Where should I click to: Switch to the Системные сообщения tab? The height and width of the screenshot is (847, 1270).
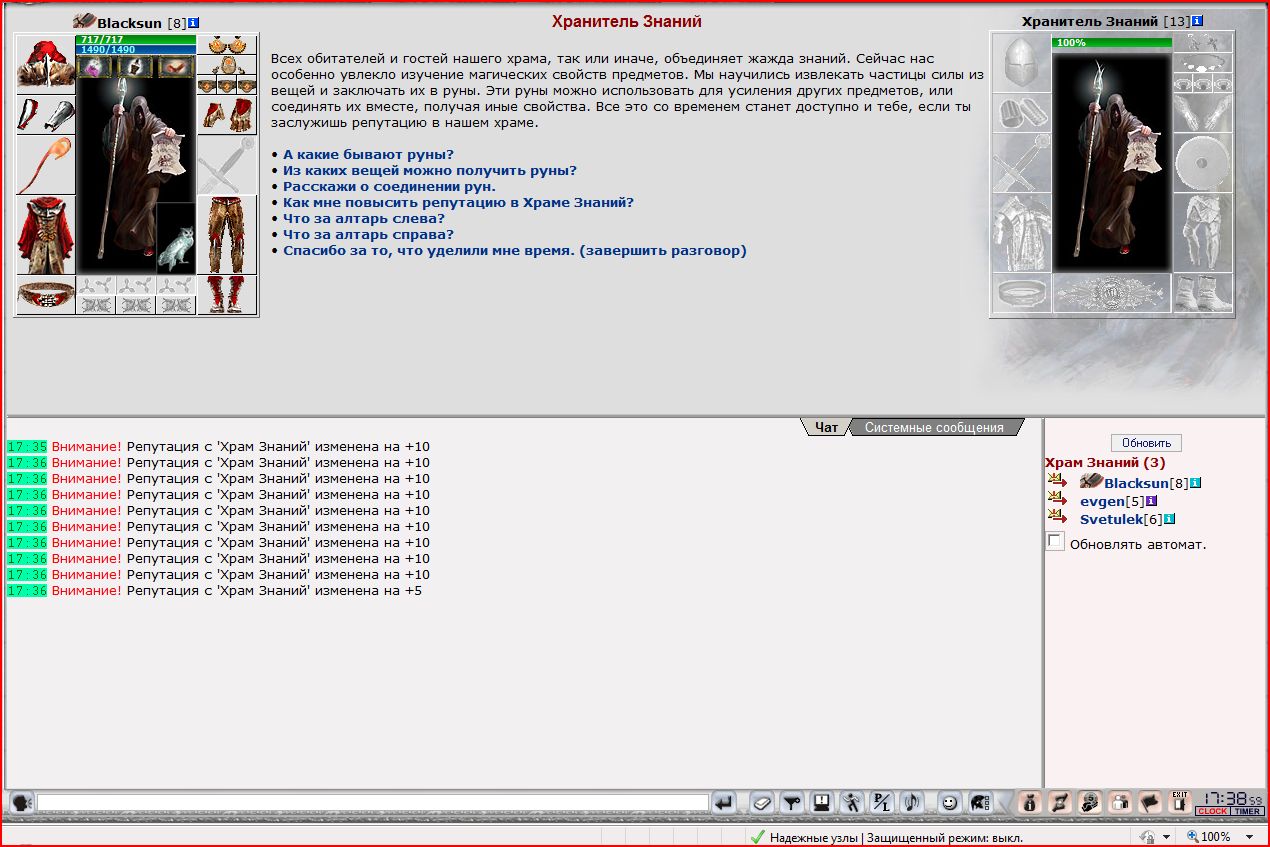coord(934,427)
